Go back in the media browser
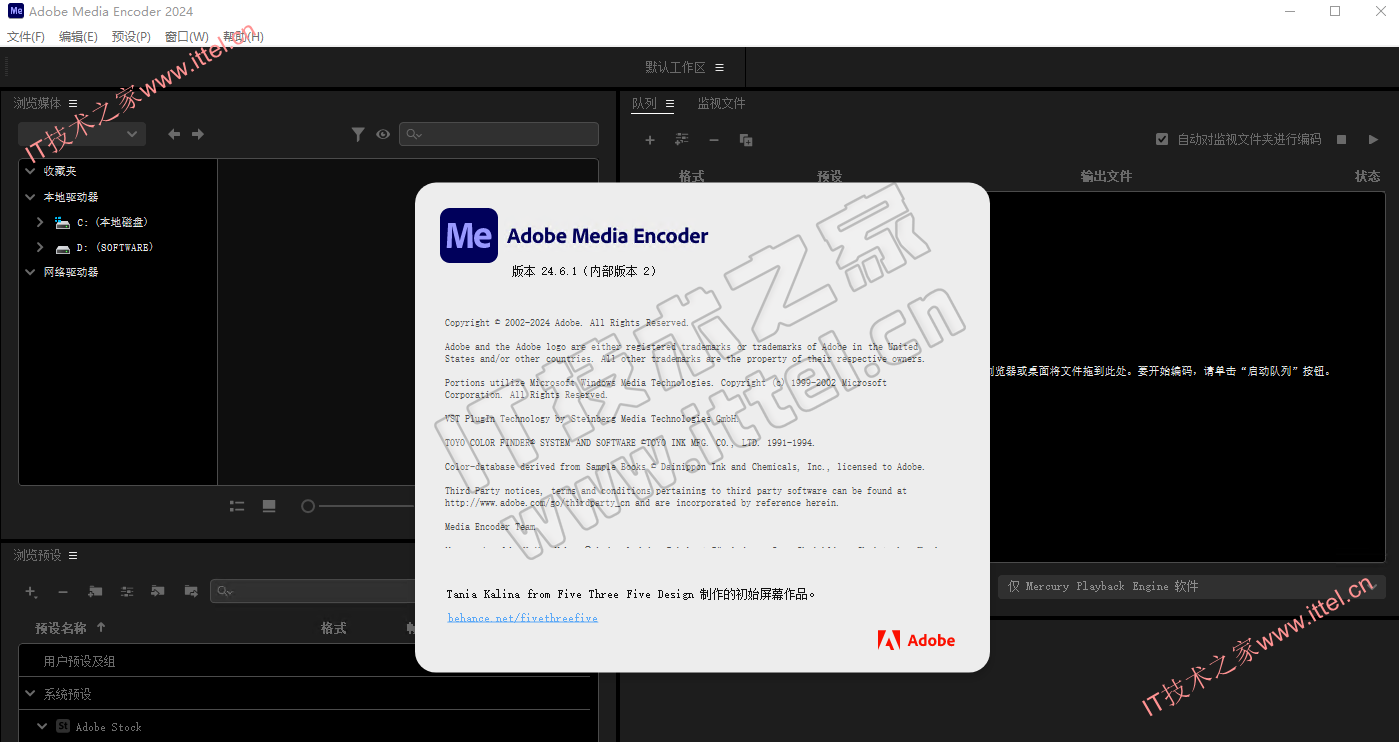Image resolution: width=1399 pixels, height=742 pixels. (174, 134)
